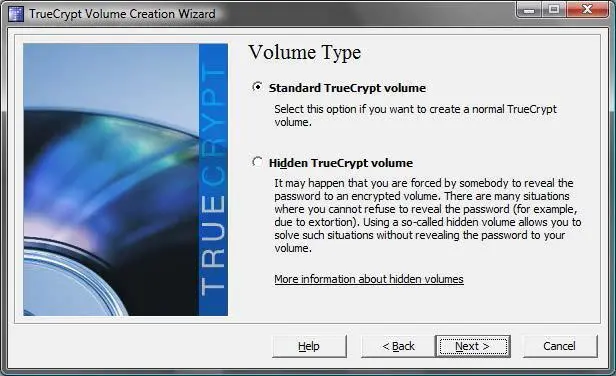Click the "Hidden TrueCrypt volume" label text
Image resolution: width=616 pixels, height=376 pixels.
pyautogui.click(x=341, y=163)
